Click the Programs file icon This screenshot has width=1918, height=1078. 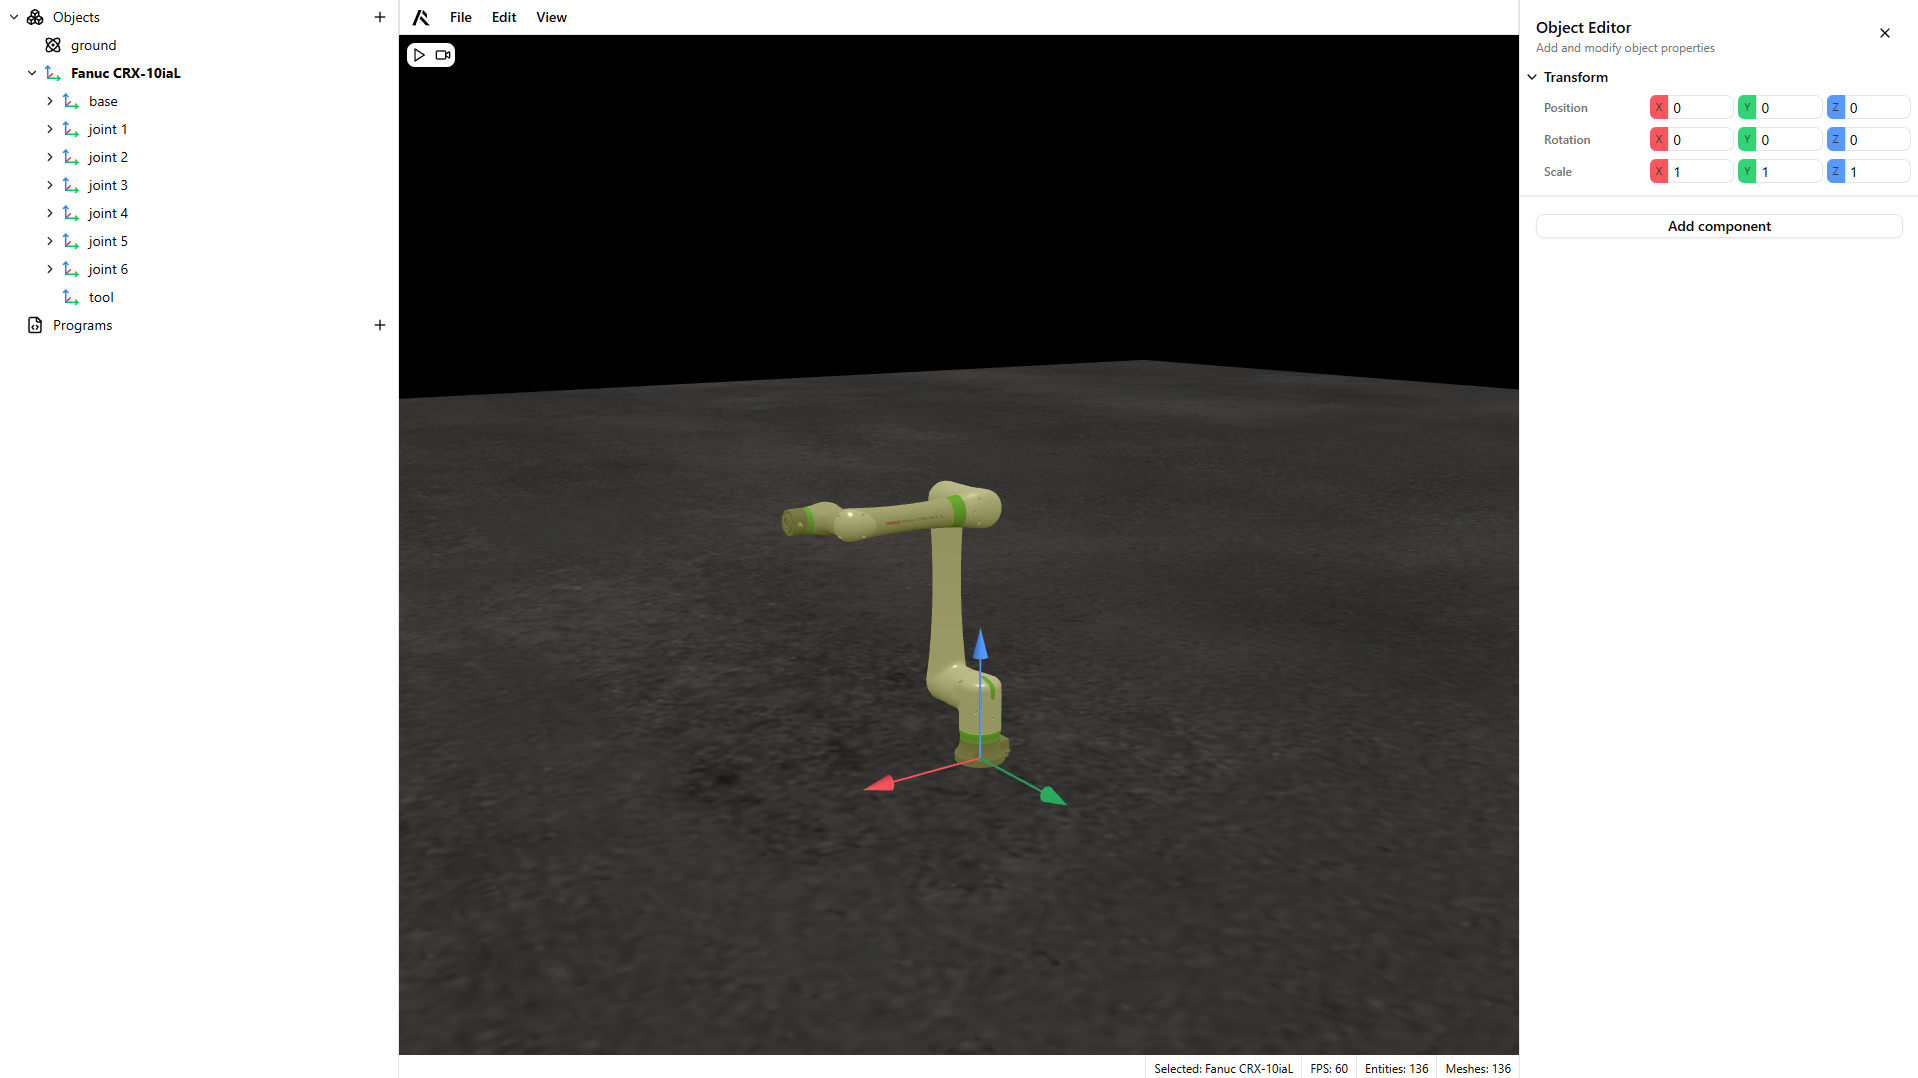(x=35, y=325)
